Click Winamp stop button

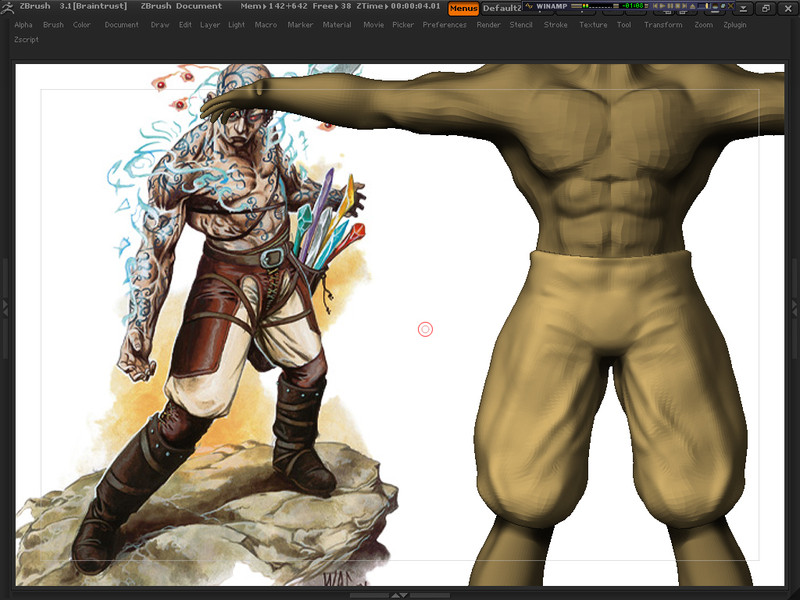tap(678, 6)
